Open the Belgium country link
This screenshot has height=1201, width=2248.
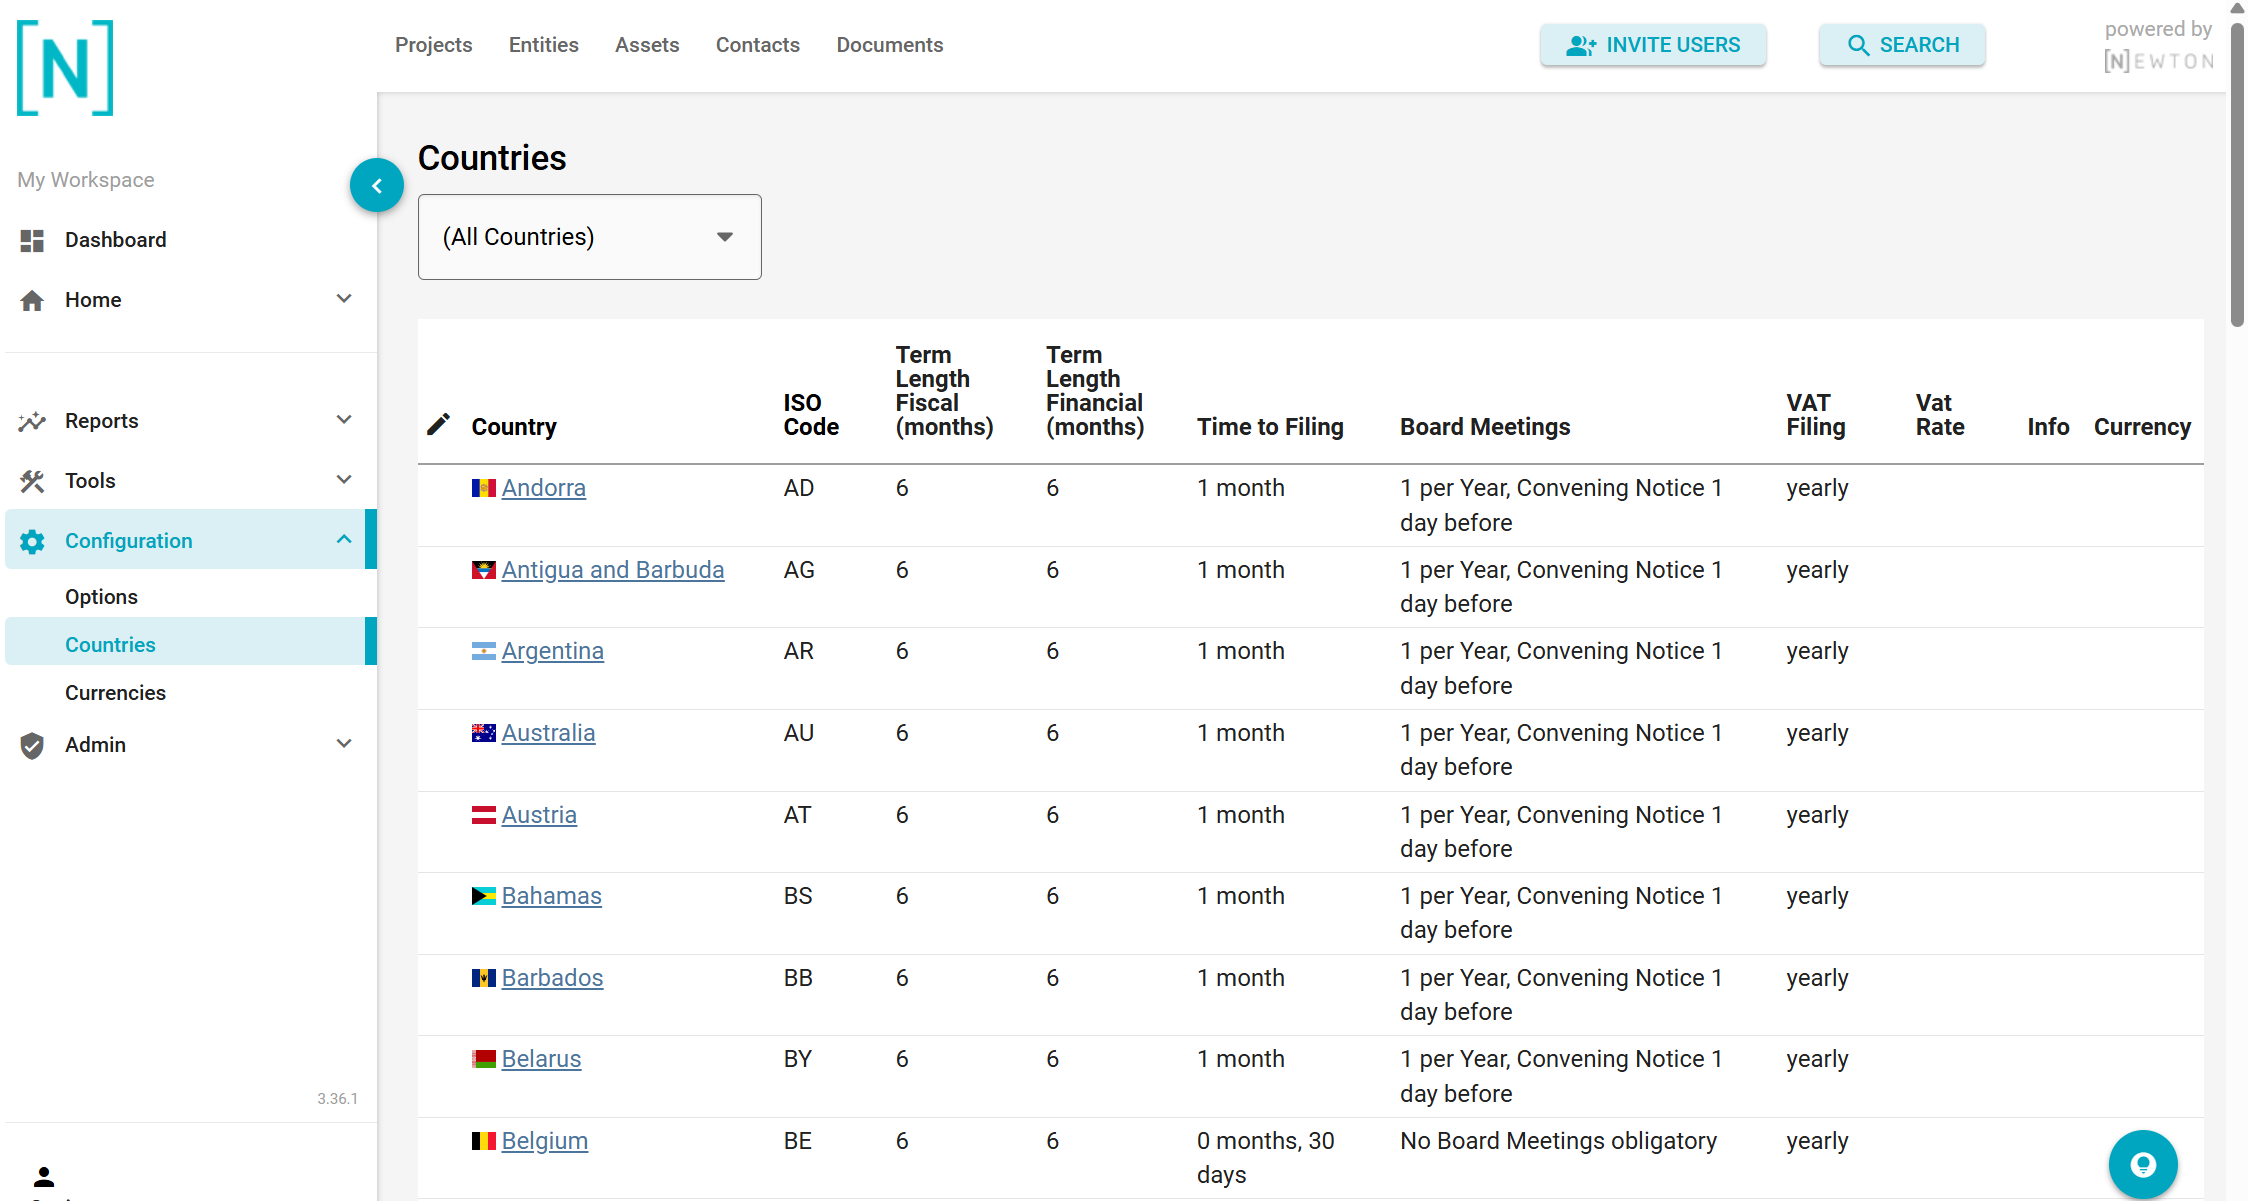pos(545,1141)
